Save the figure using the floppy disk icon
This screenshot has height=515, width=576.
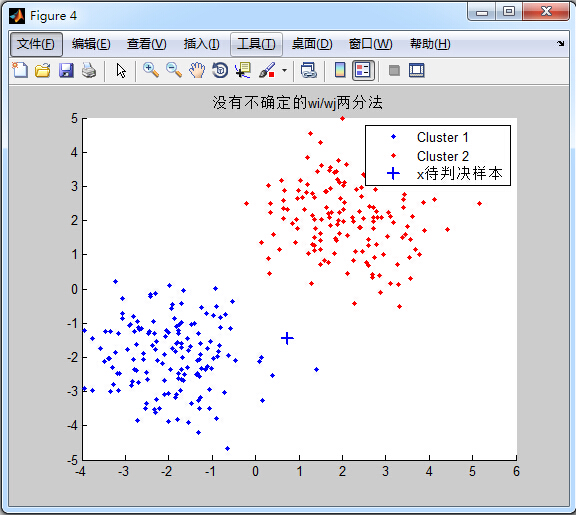pos(66,70)
